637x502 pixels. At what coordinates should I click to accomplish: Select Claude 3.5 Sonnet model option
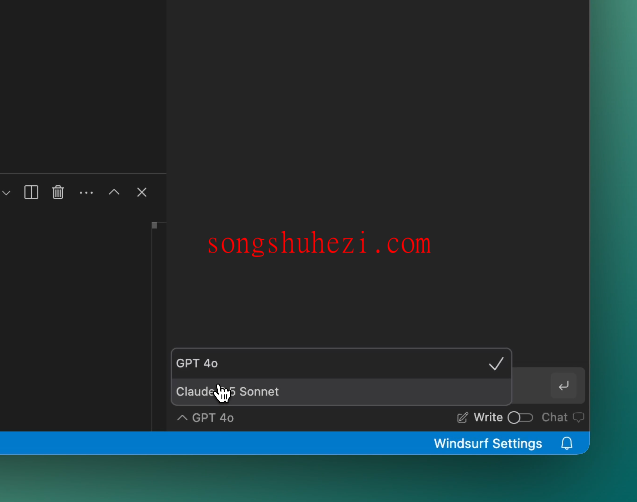[x=341, y=392]
